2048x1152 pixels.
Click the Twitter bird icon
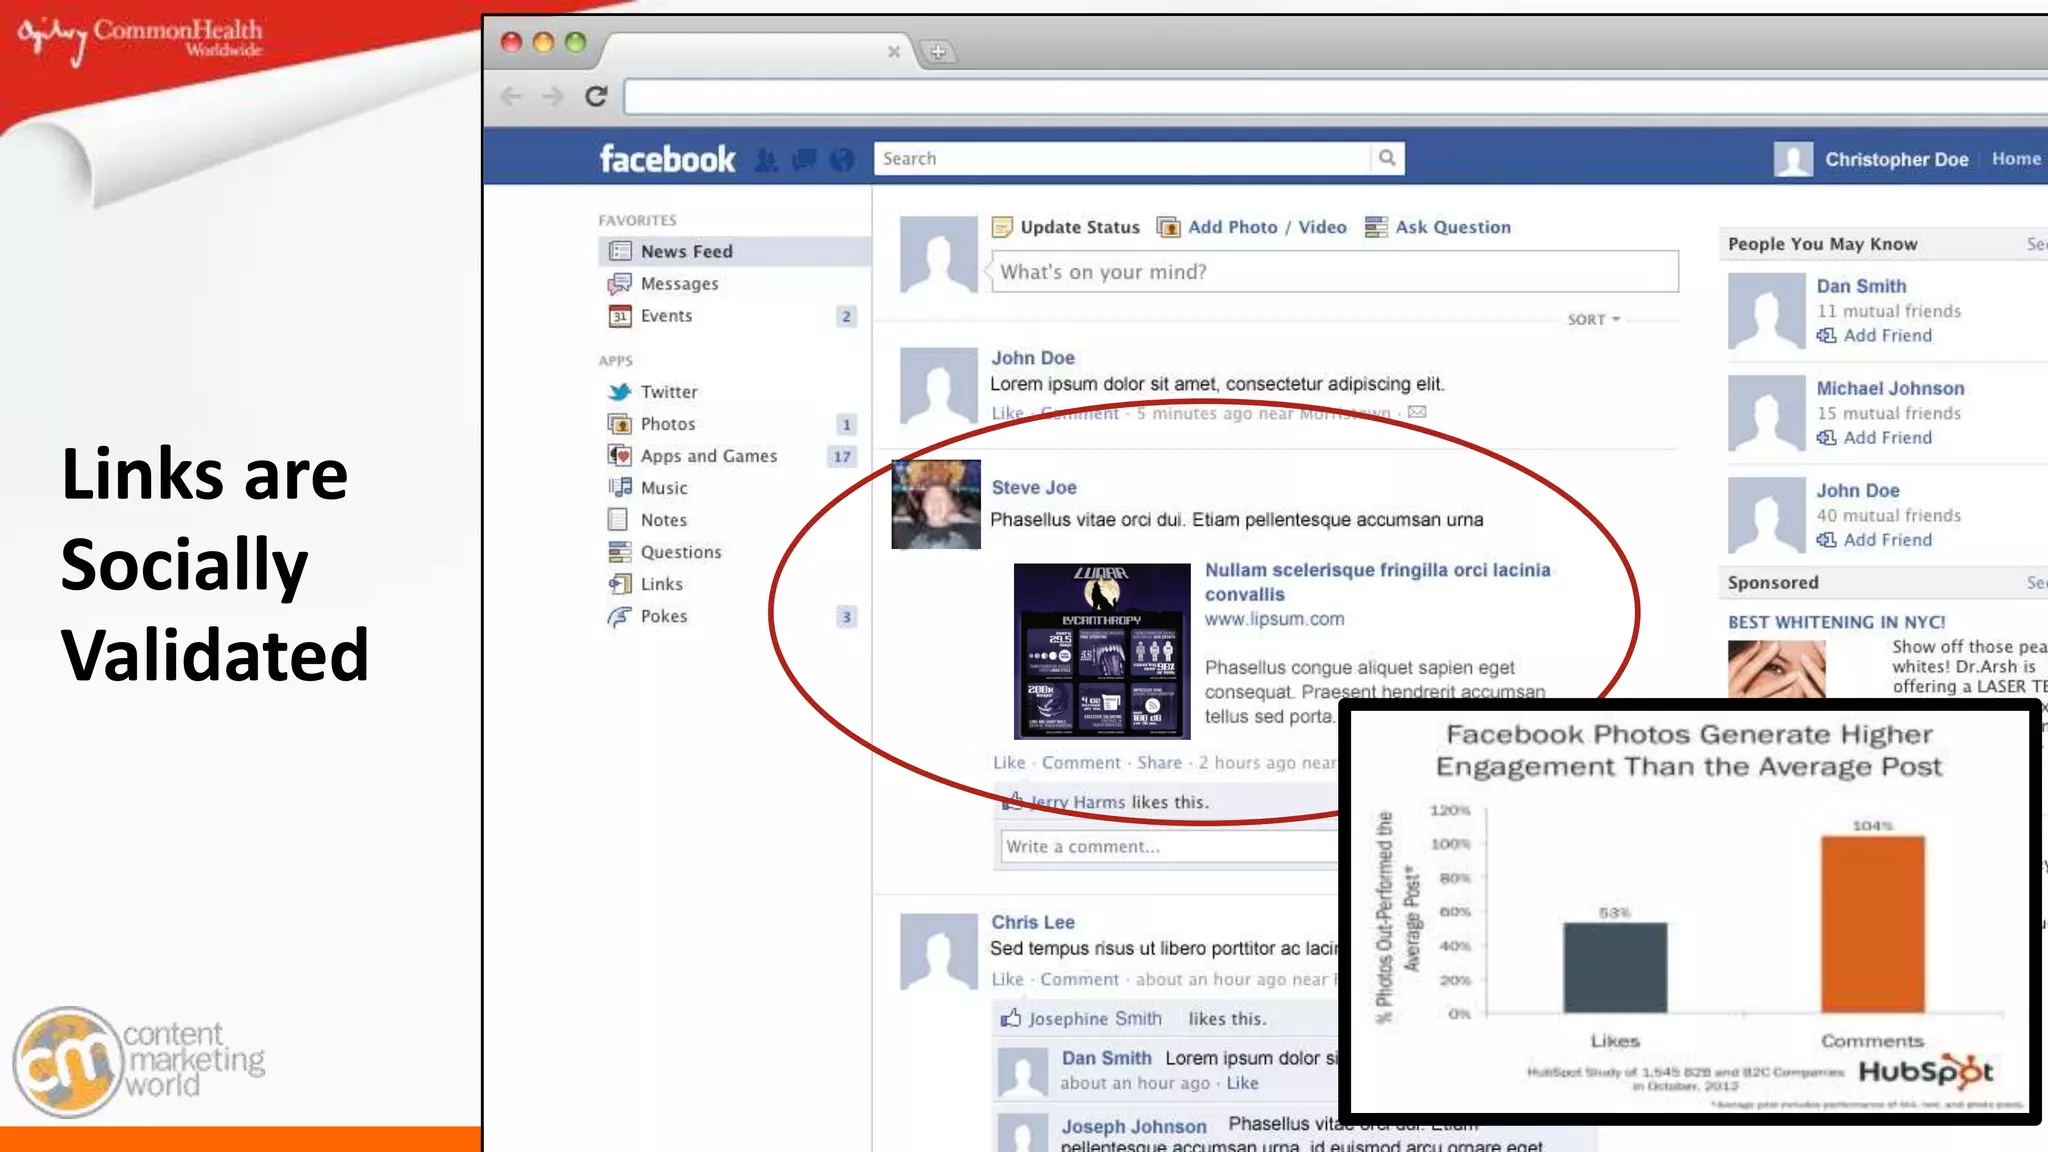(620, 392)
